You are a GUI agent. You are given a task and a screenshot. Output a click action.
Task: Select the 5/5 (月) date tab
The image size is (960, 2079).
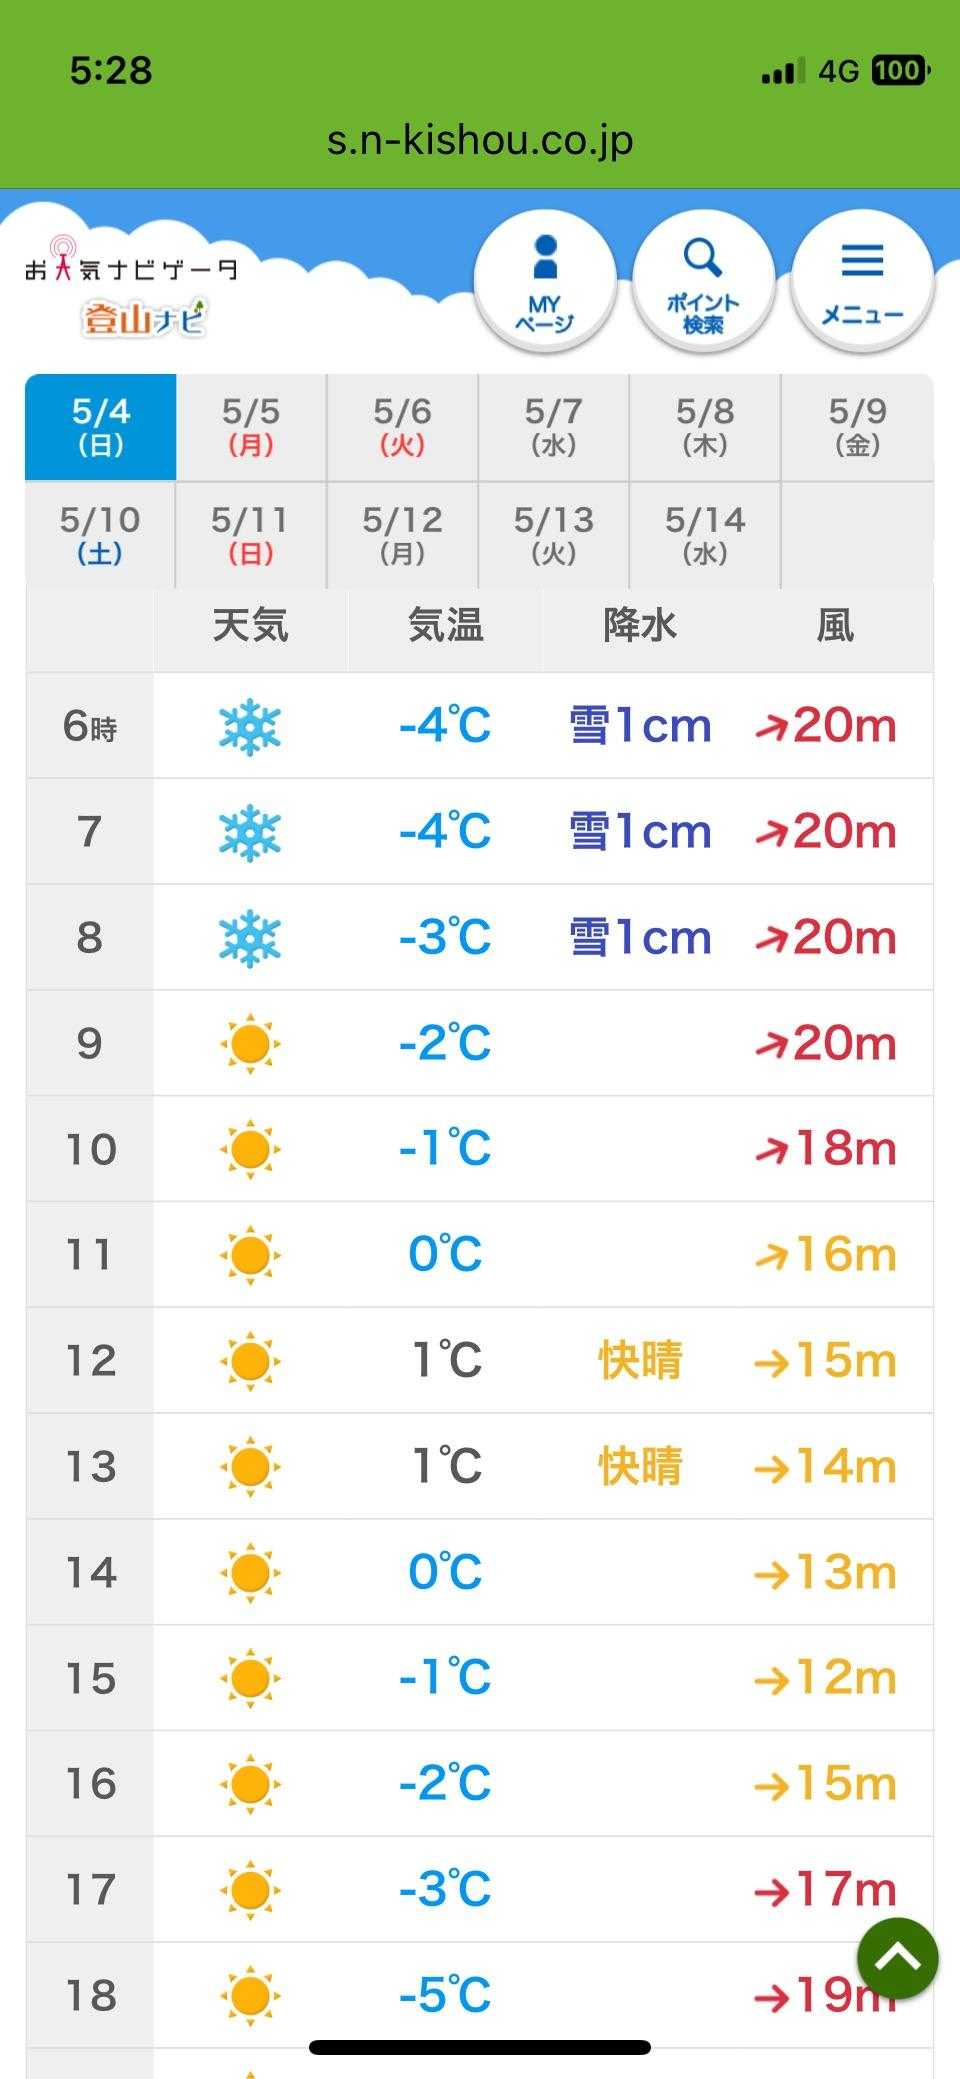click(x=251, y=427)
